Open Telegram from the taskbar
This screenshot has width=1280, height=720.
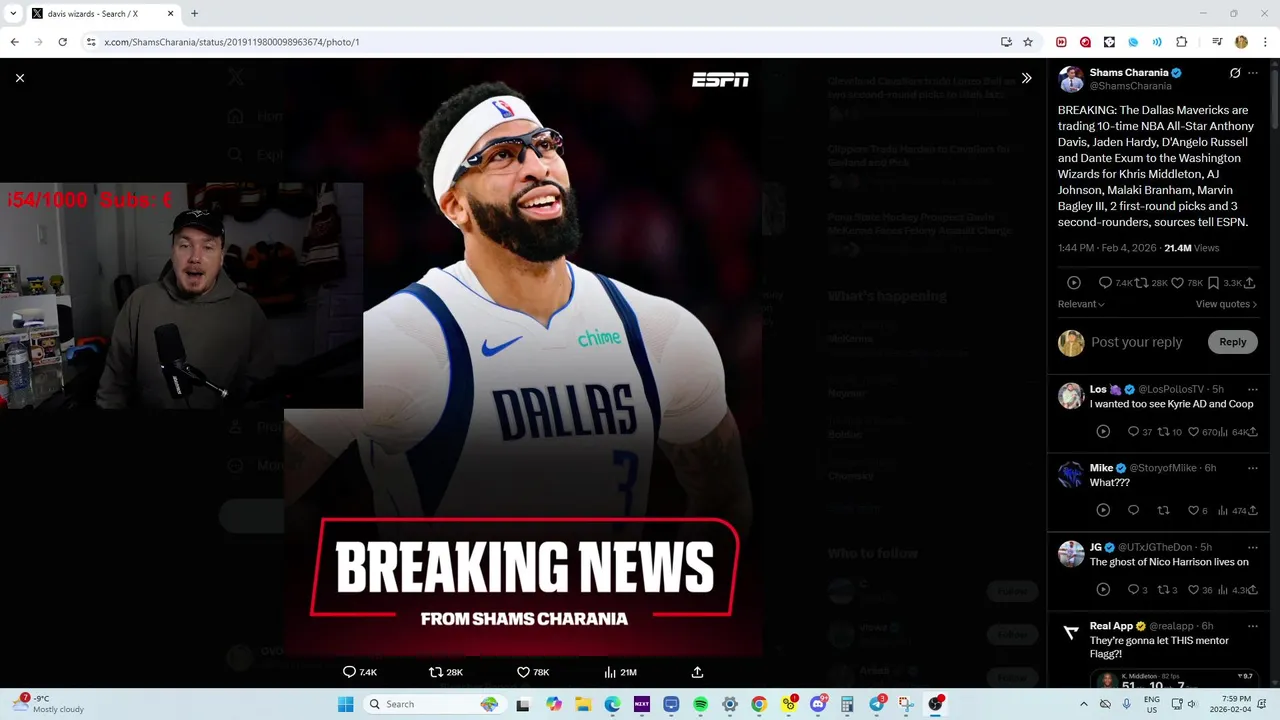[877, 704]
